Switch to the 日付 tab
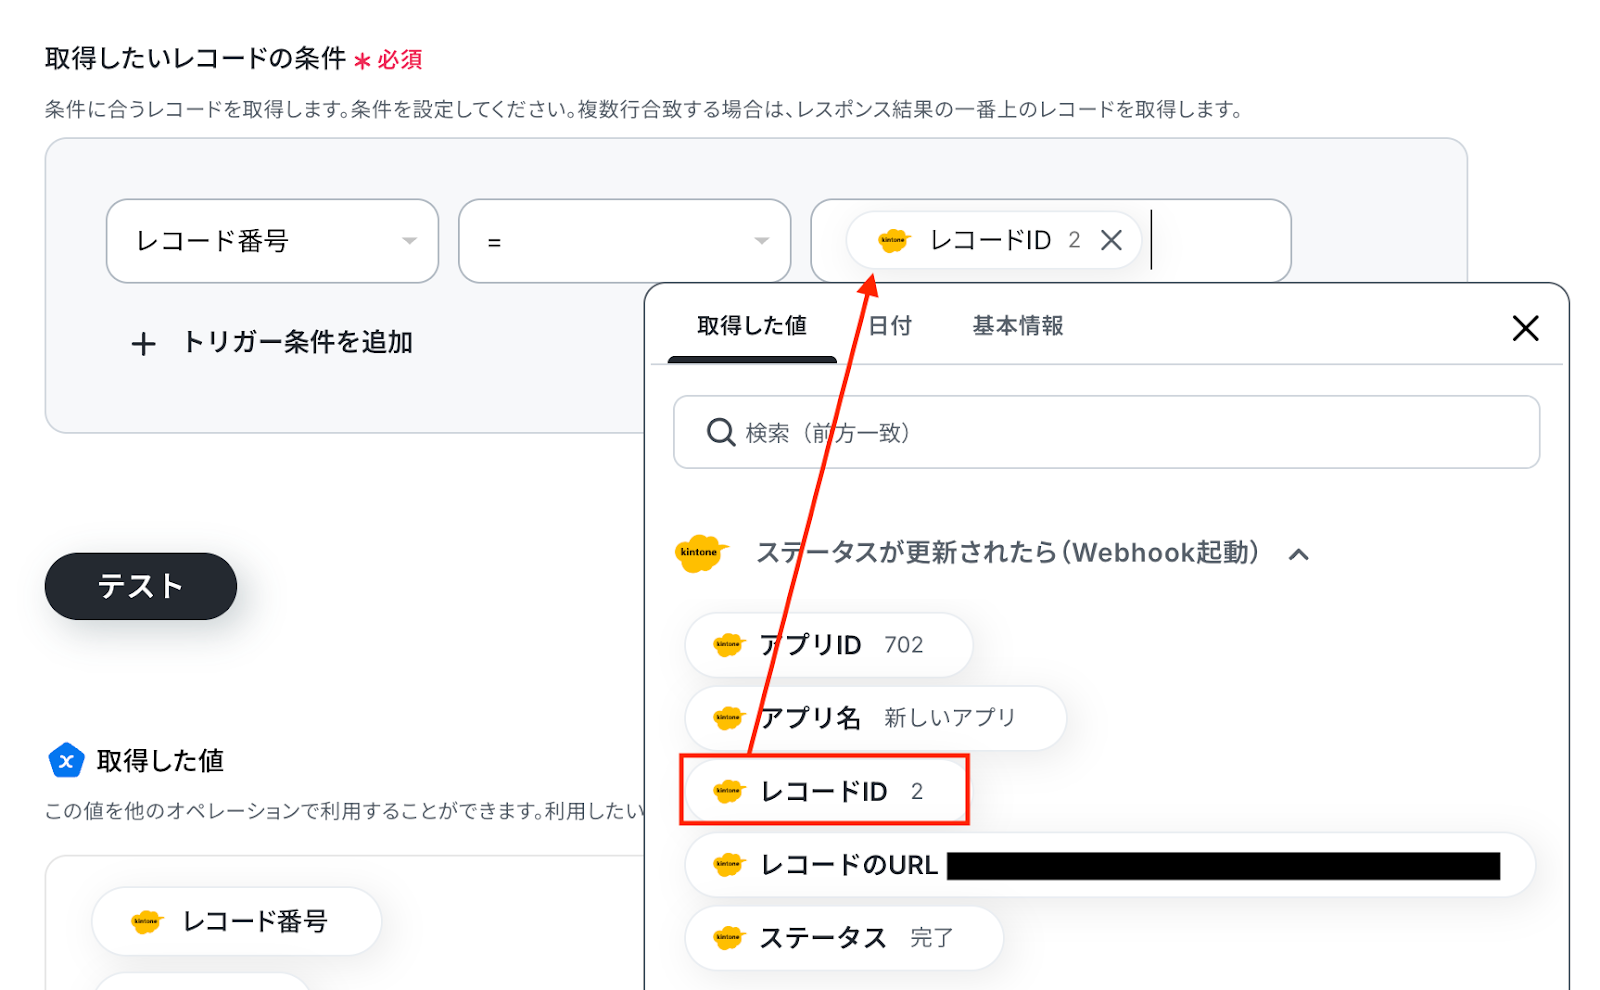 (x=890, y=326)
